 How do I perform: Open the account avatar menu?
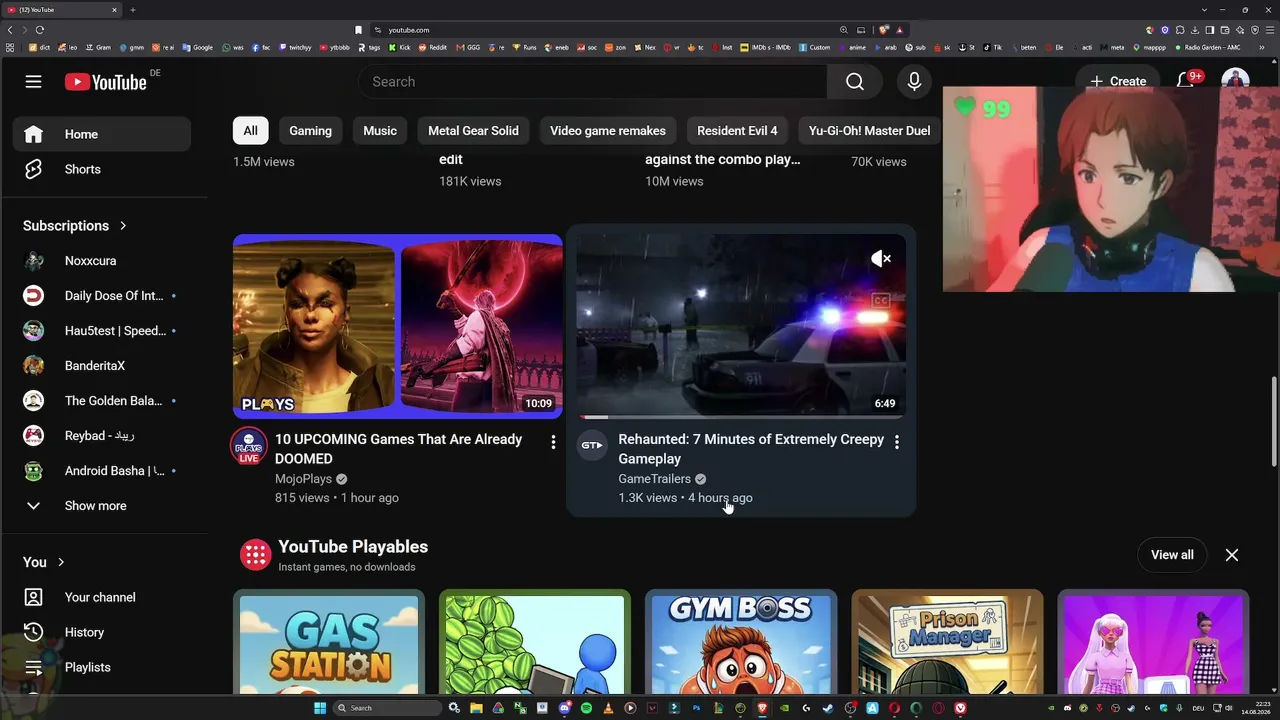click(x=1235, y=78)
